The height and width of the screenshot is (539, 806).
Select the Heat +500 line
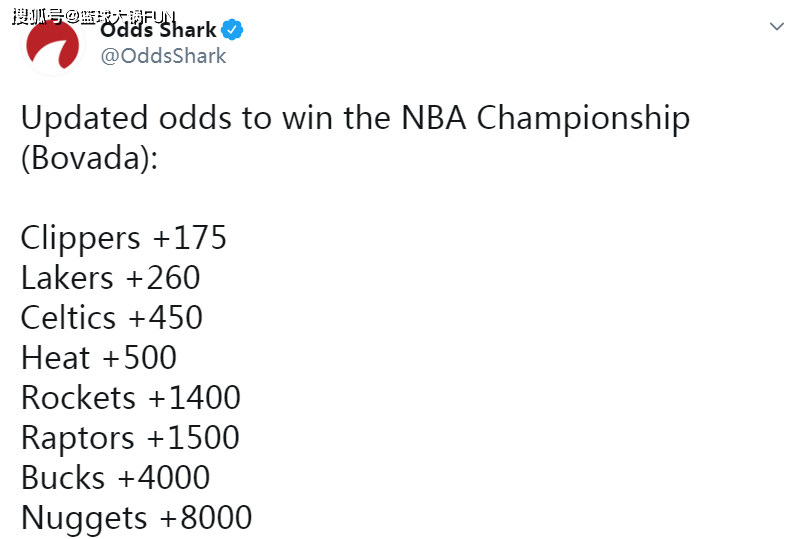tap(99, 358)
